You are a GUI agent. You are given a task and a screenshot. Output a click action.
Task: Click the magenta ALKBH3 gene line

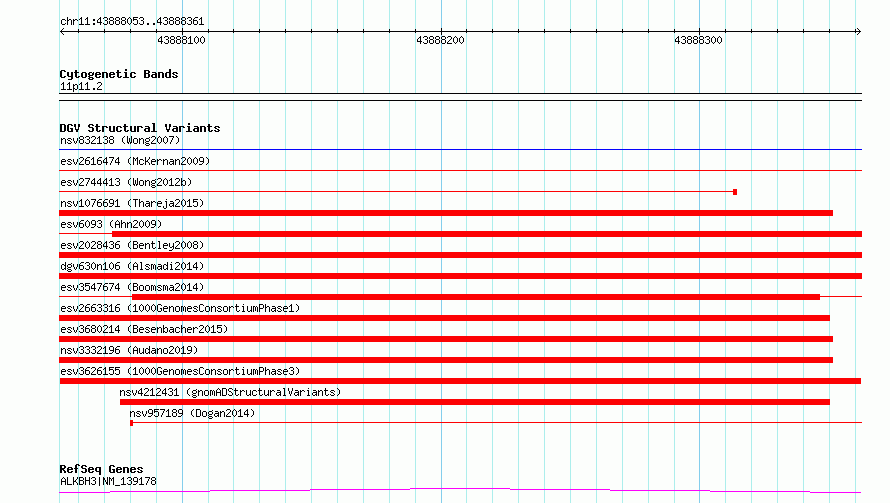460,491
